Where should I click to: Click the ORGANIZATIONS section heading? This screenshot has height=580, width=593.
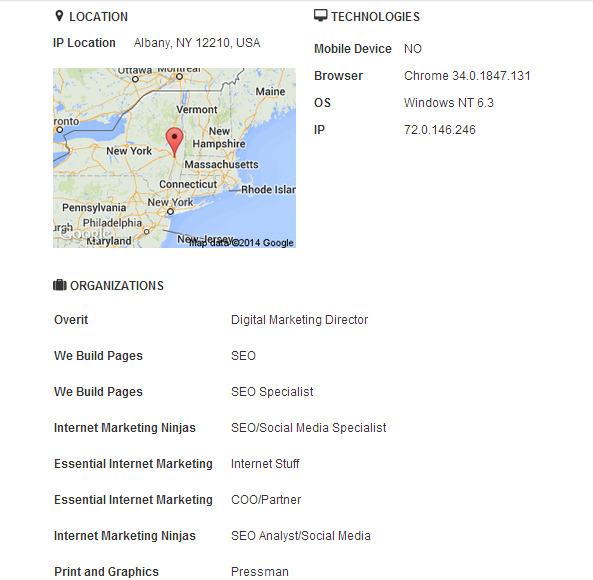pyautogui.click(x=117, y=286)
